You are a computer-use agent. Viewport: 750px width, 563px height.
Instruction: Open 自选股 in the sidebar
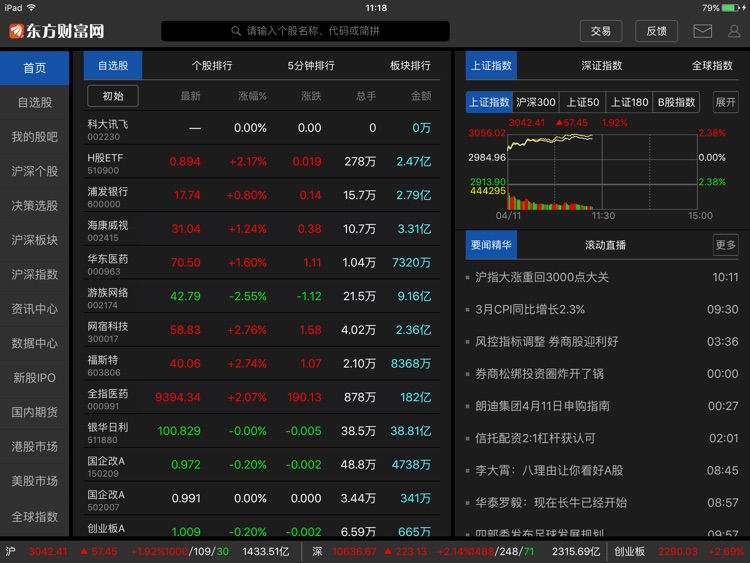pos(34,102)
